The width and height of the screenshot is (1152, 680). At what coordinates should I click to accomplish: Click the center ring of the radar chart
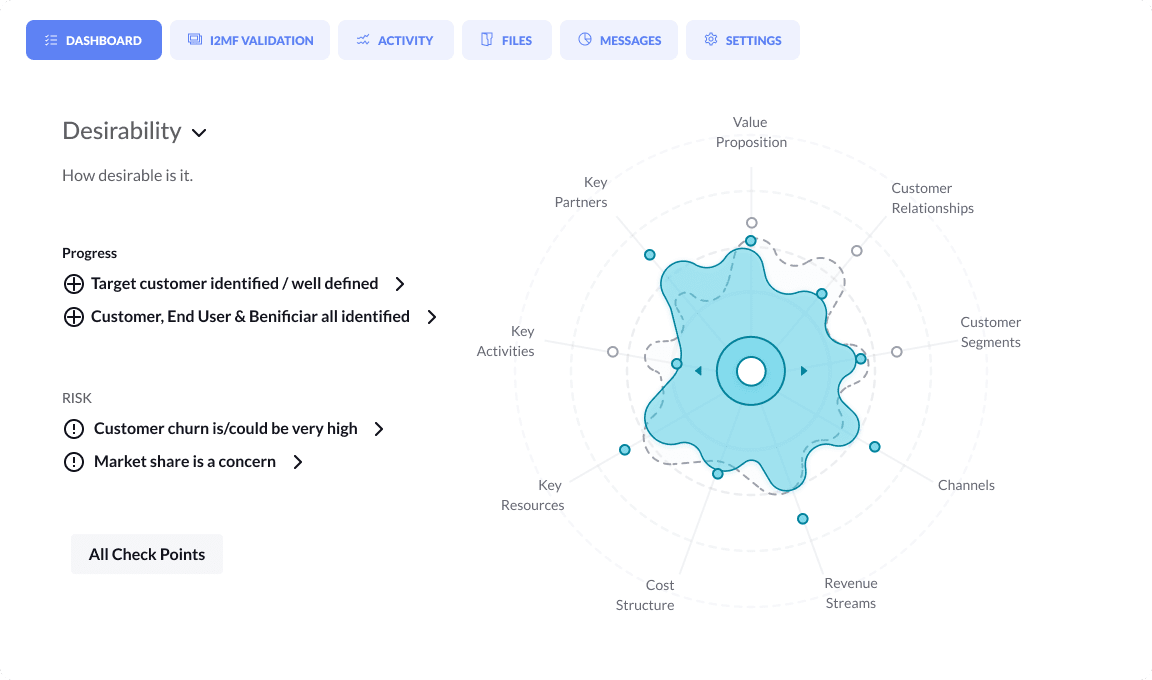tap(751, 371)
